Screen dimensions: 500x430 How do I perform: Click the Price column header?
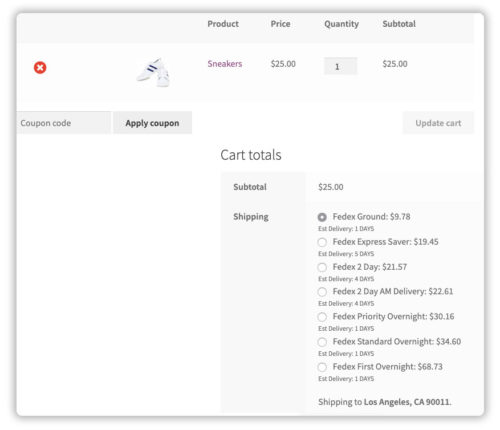[280, 24]
